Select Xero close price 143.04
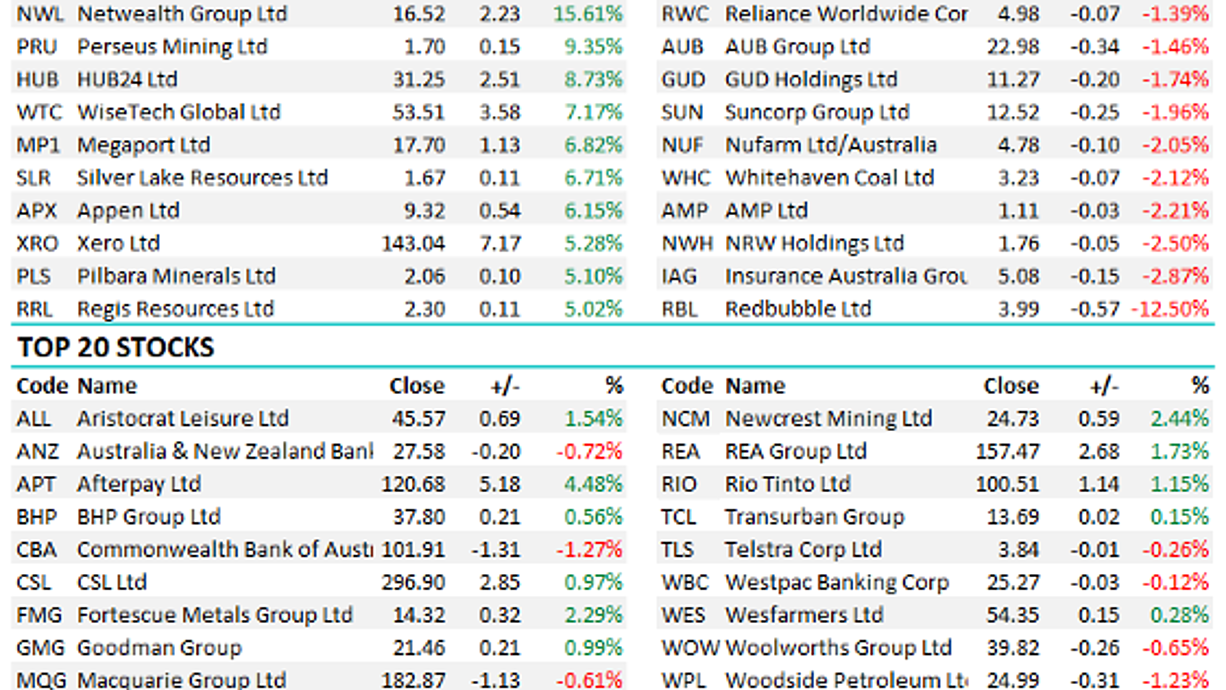 [x=414, y=243]
